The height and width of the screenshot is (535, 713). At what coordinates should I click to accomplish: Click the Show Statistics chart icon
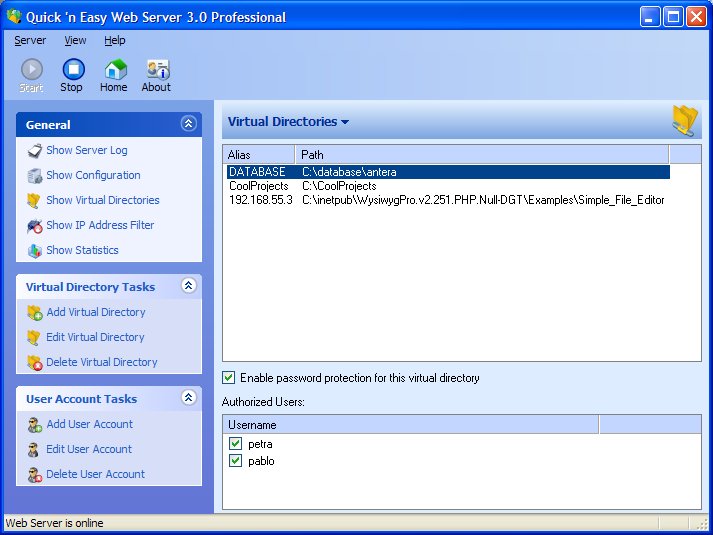pos(35,250)
